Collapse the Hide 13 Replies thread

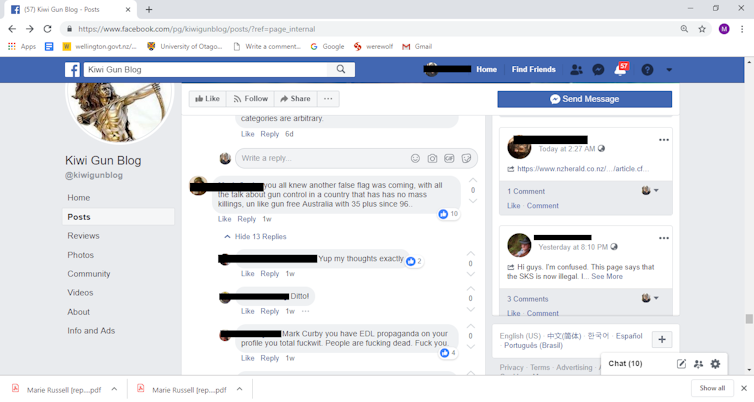pyautogui.click(x=255, y=237)
